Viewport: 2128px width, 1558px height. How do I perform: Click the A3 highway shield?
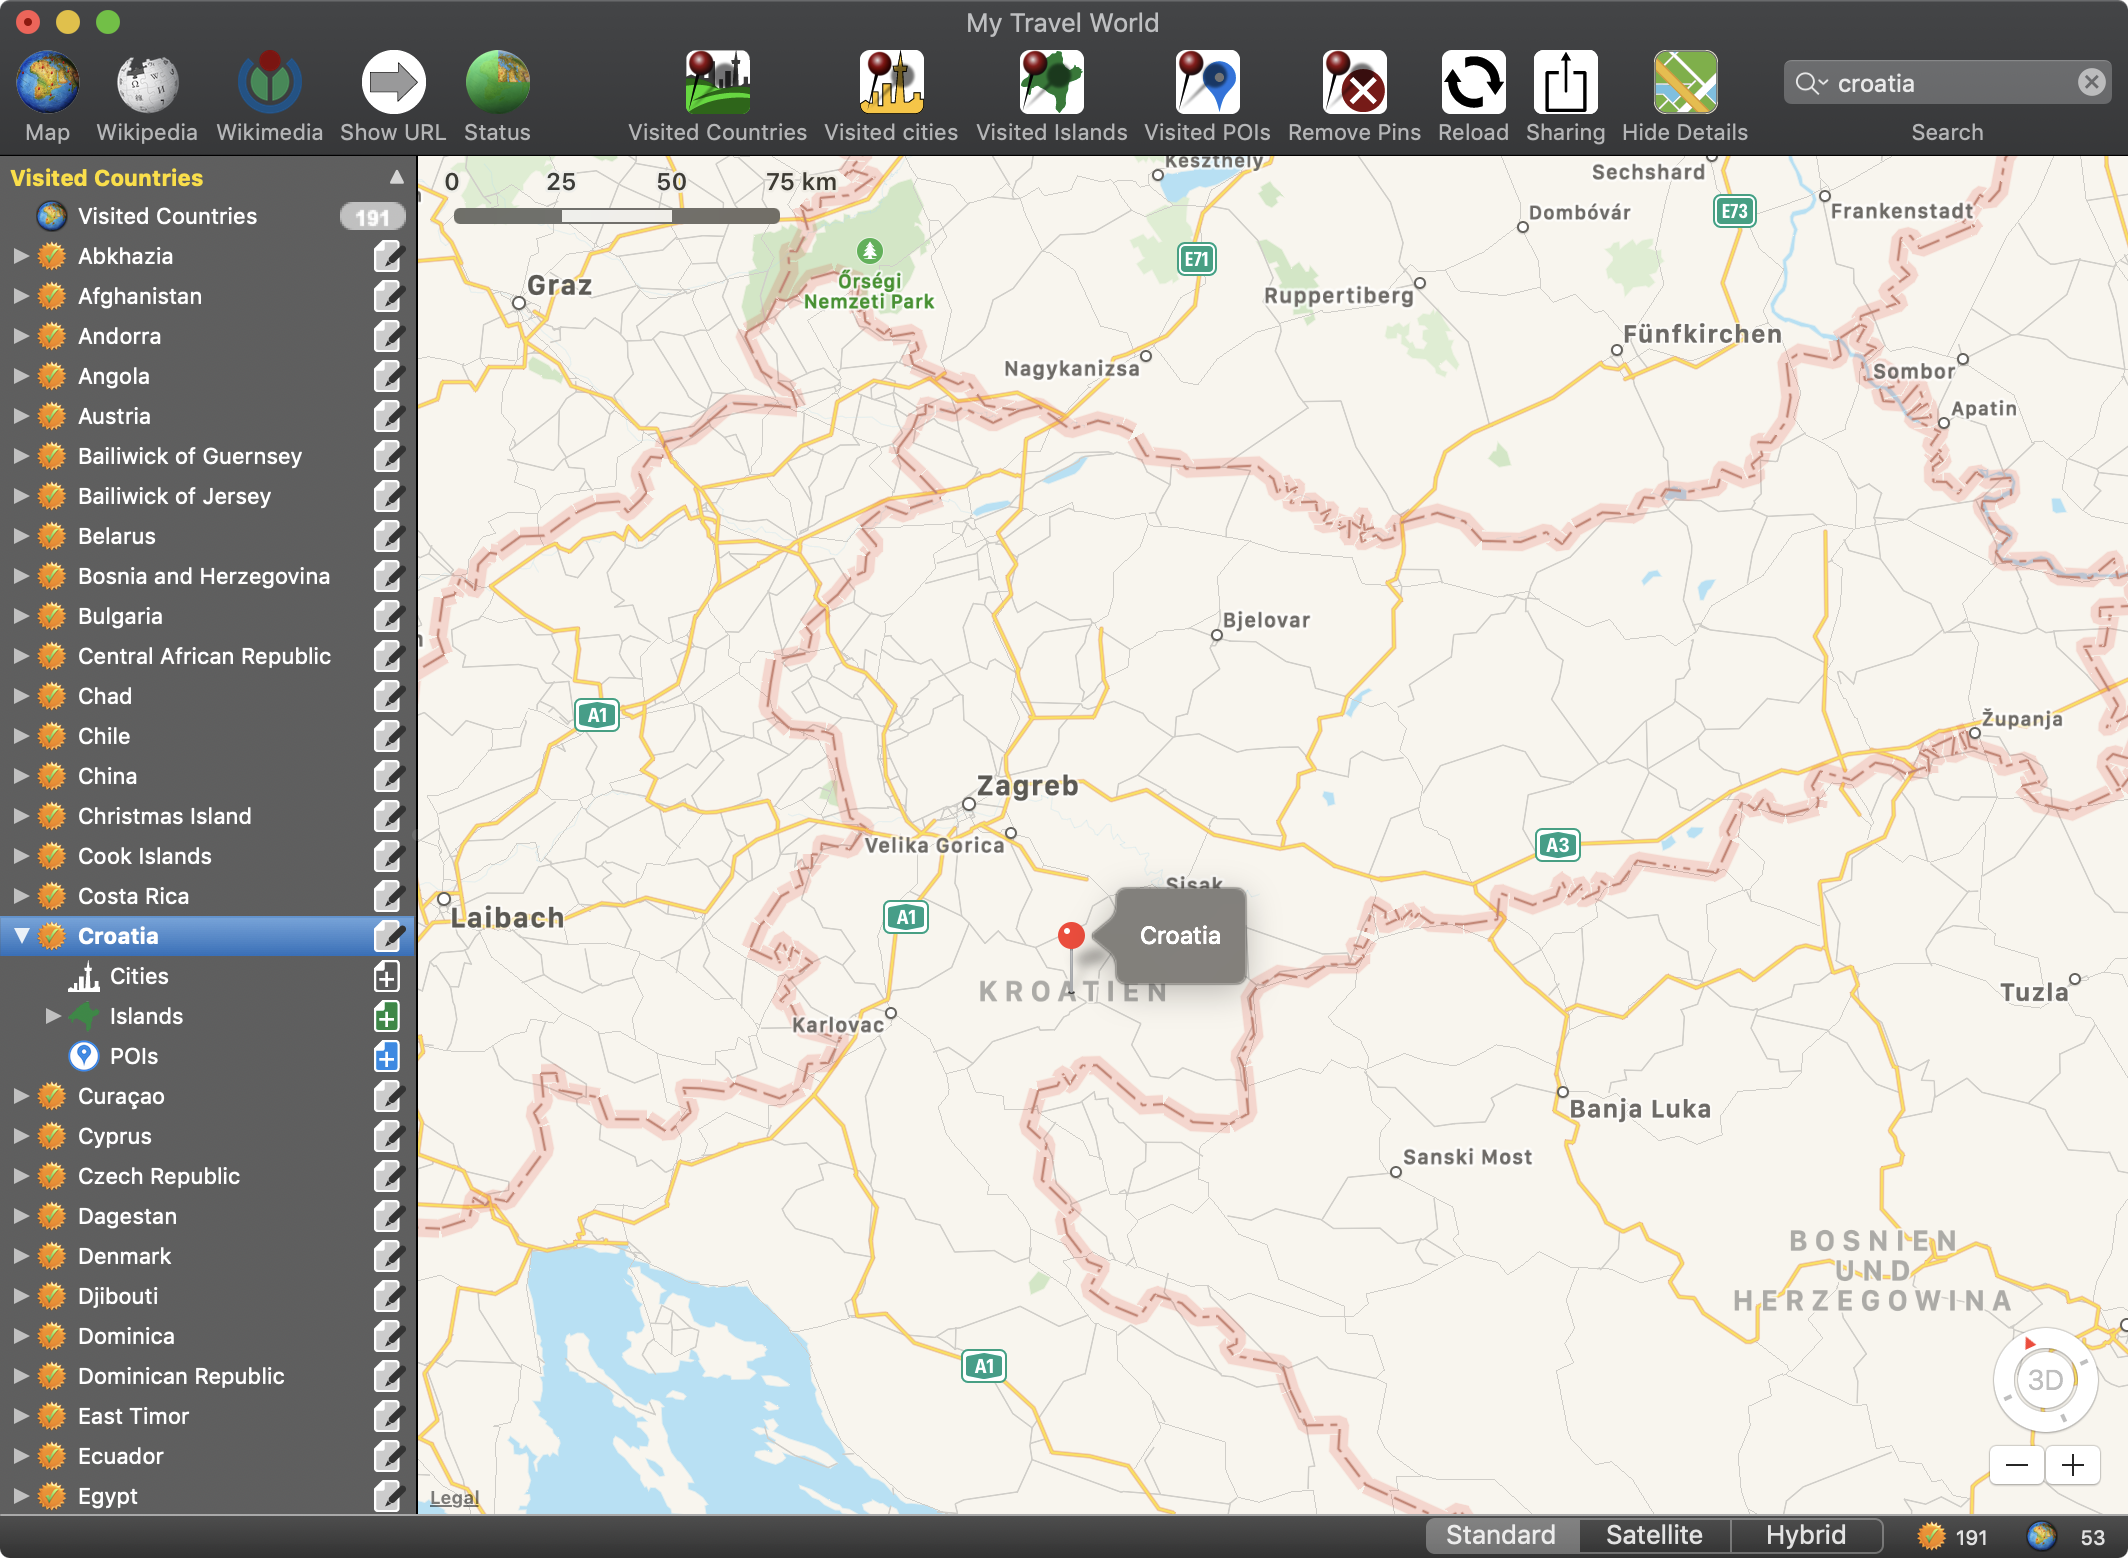(1557, 846)
